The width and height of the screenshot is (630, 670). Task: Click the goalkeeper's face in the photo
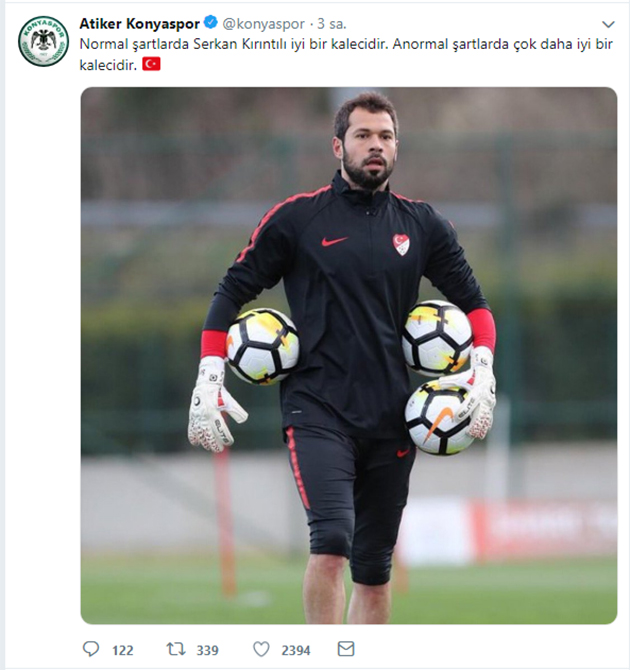[368, 145]
